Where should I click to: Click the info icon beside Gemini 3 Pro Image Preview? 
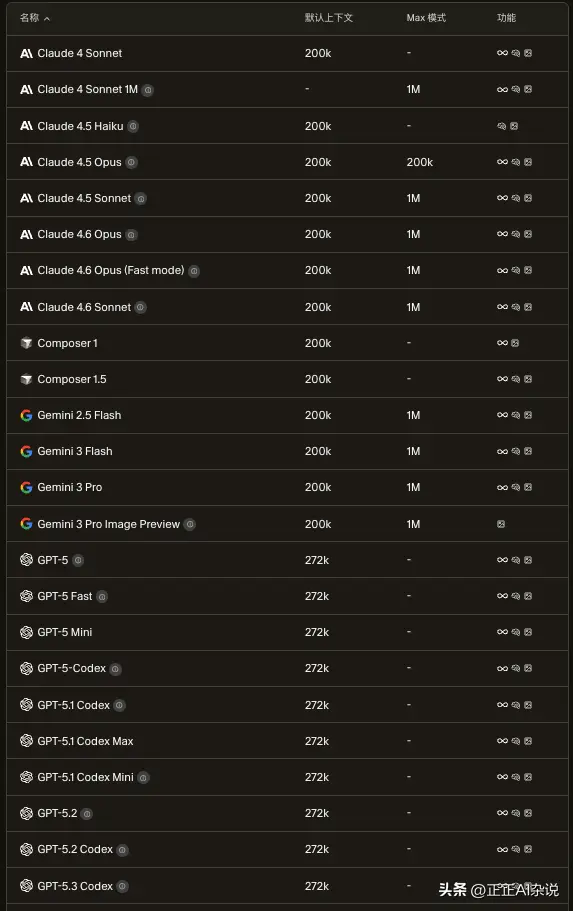pyautogui.click(x=189, y=525)
